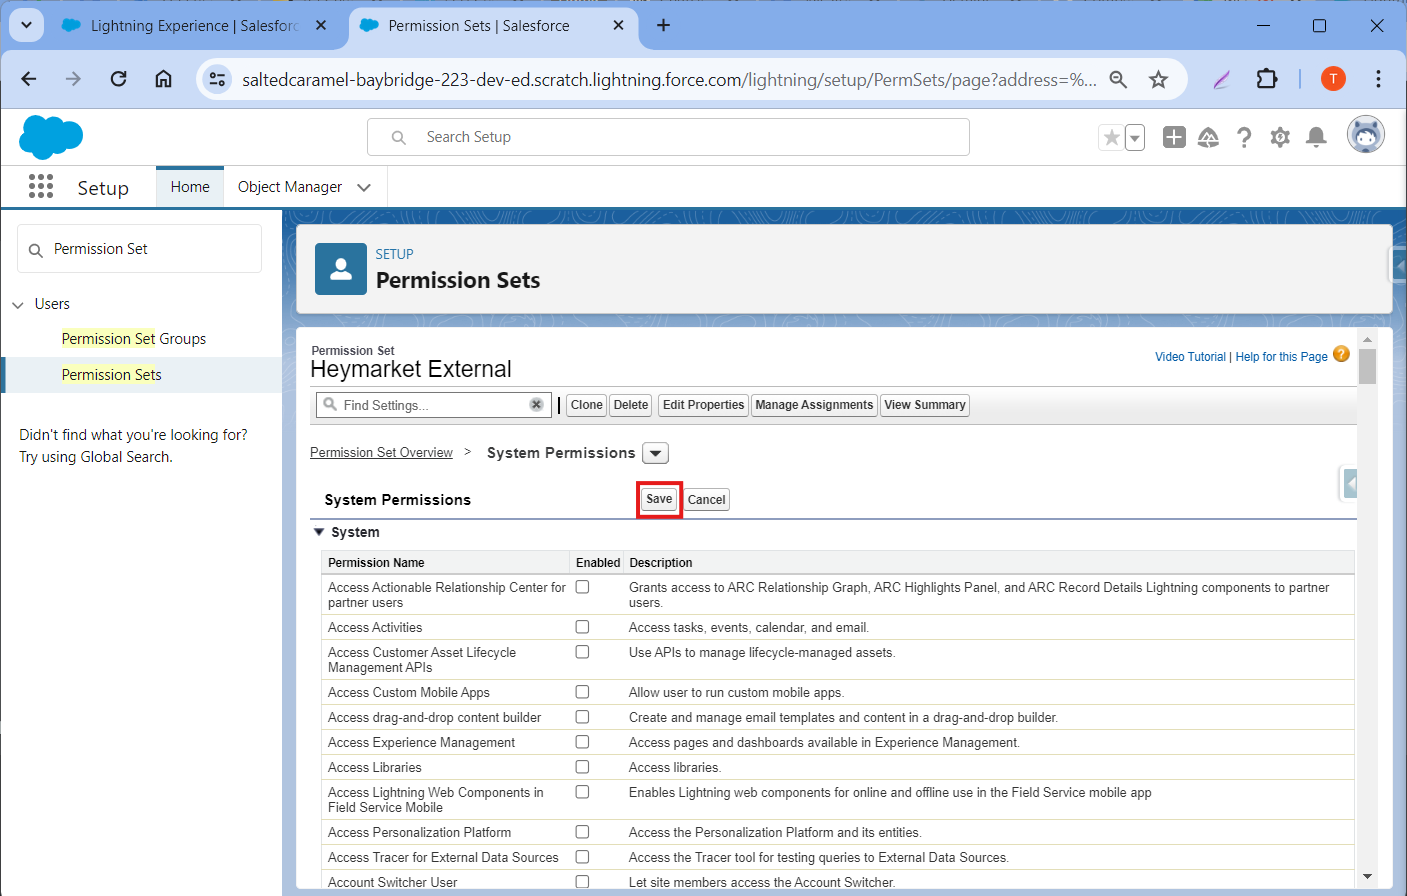Click the Salesforce cloud logo
The height and width of the screenshot is (896, 1407).
tap(51, 137)
